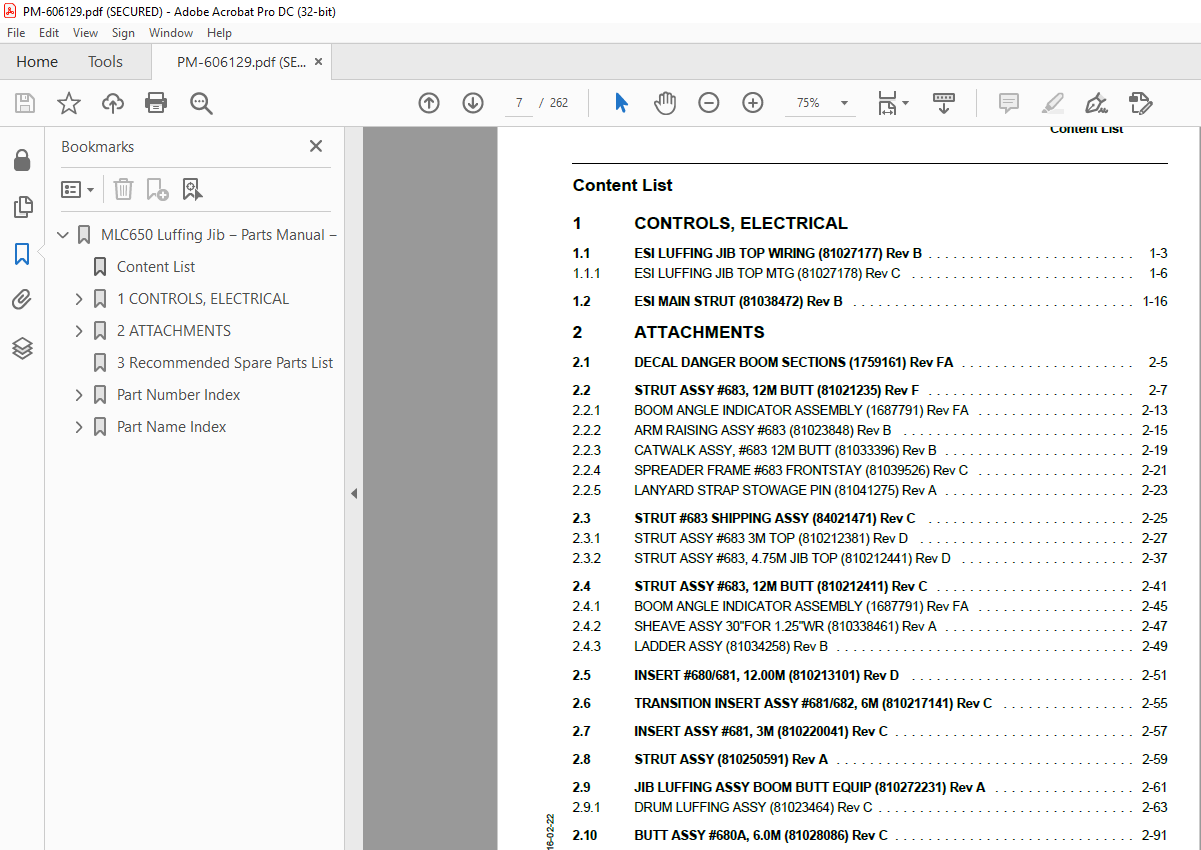This screenshot has height=850, width=1201.
Task: Open security lock panel in sidebar
Action: tap(22, 161)
